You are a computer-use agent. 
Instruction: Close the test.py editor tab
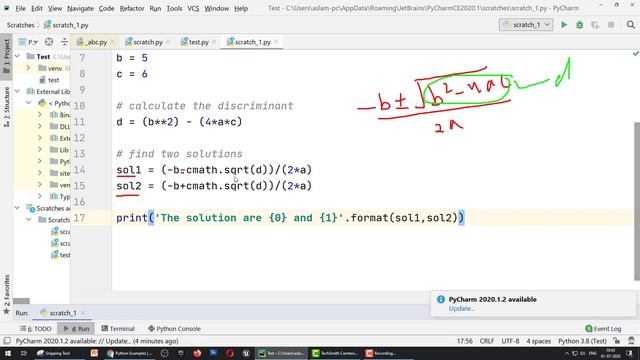click(214, 42)
